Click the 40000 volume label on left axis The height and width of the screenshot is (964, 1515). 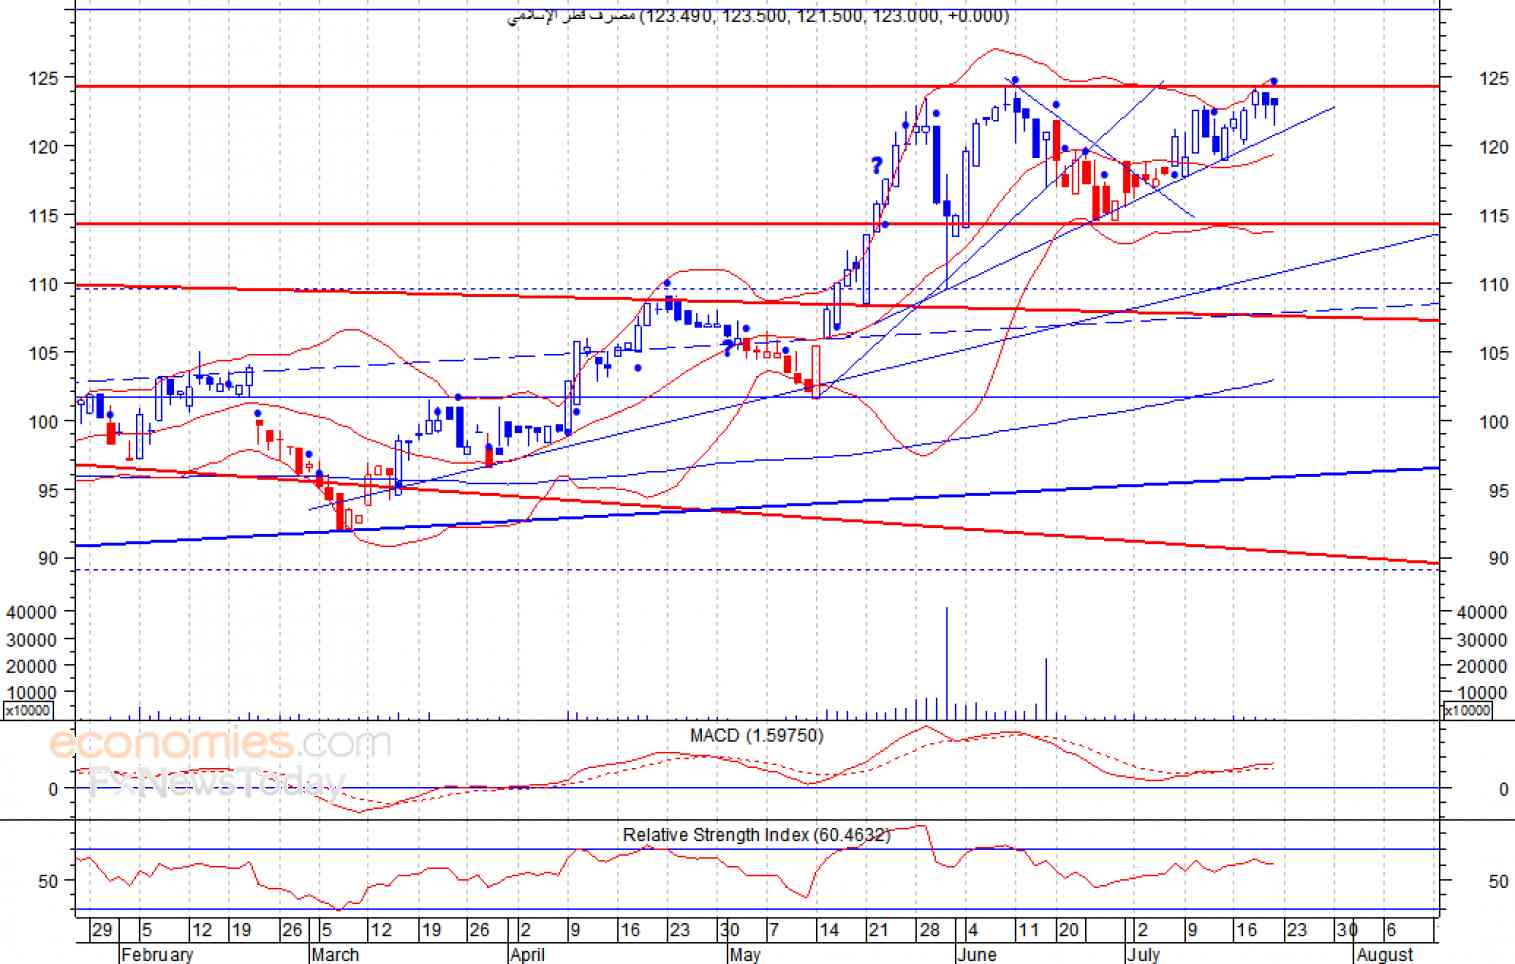31,611
